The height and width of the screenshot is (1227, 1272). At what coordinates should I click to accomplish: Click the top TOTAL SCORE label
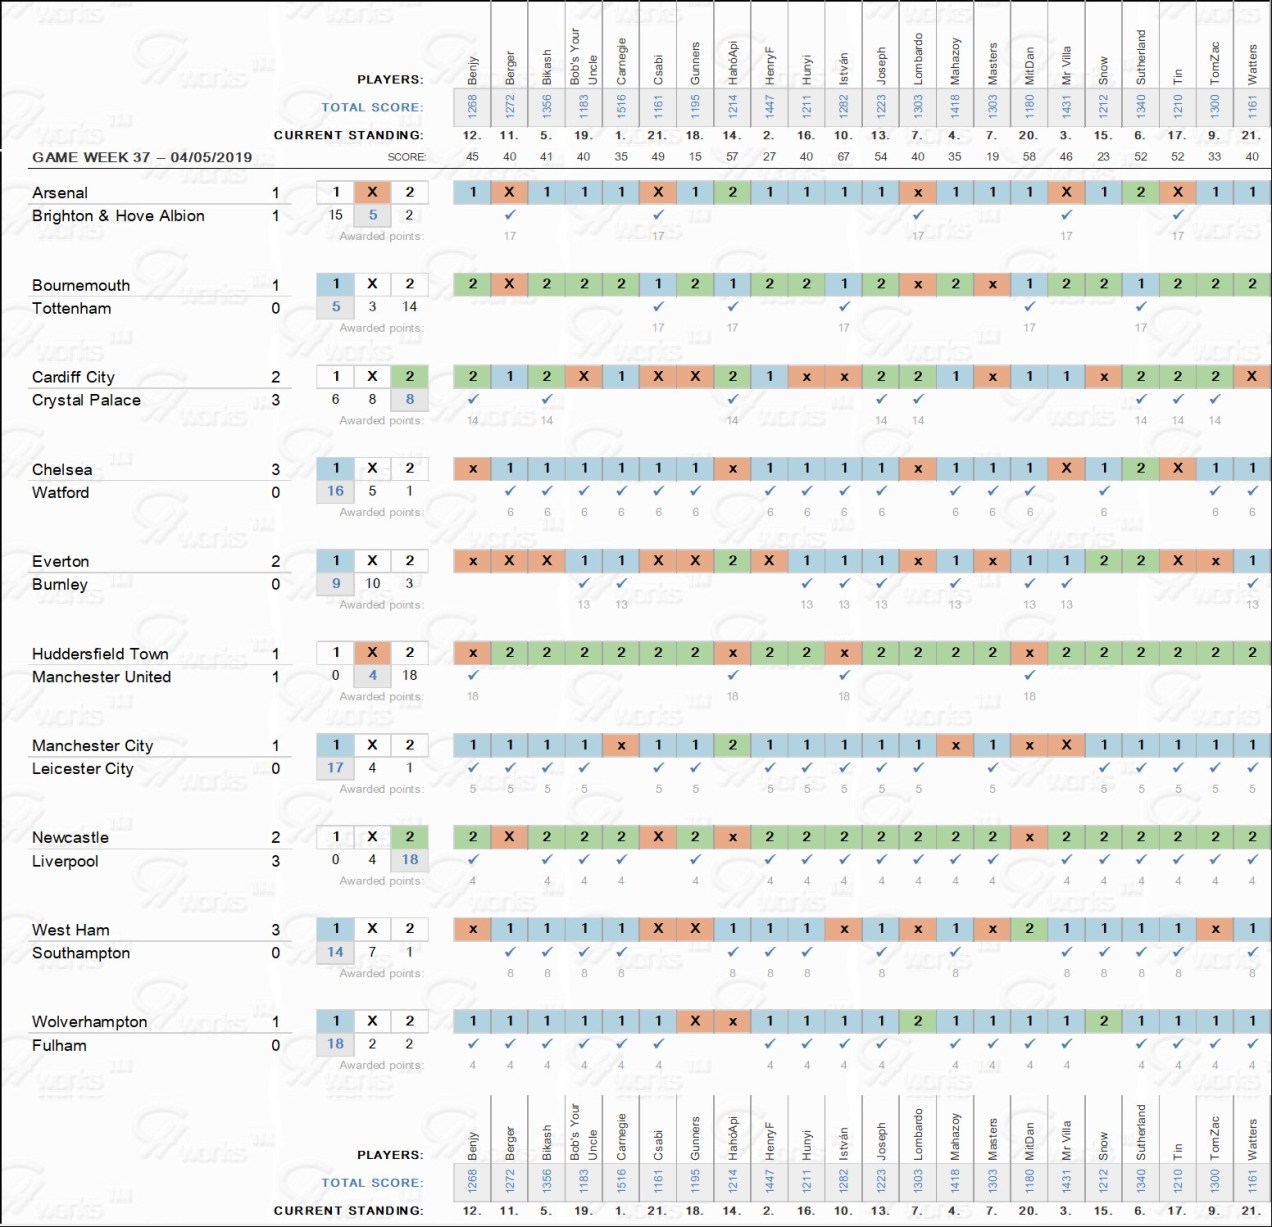(371, 107)
